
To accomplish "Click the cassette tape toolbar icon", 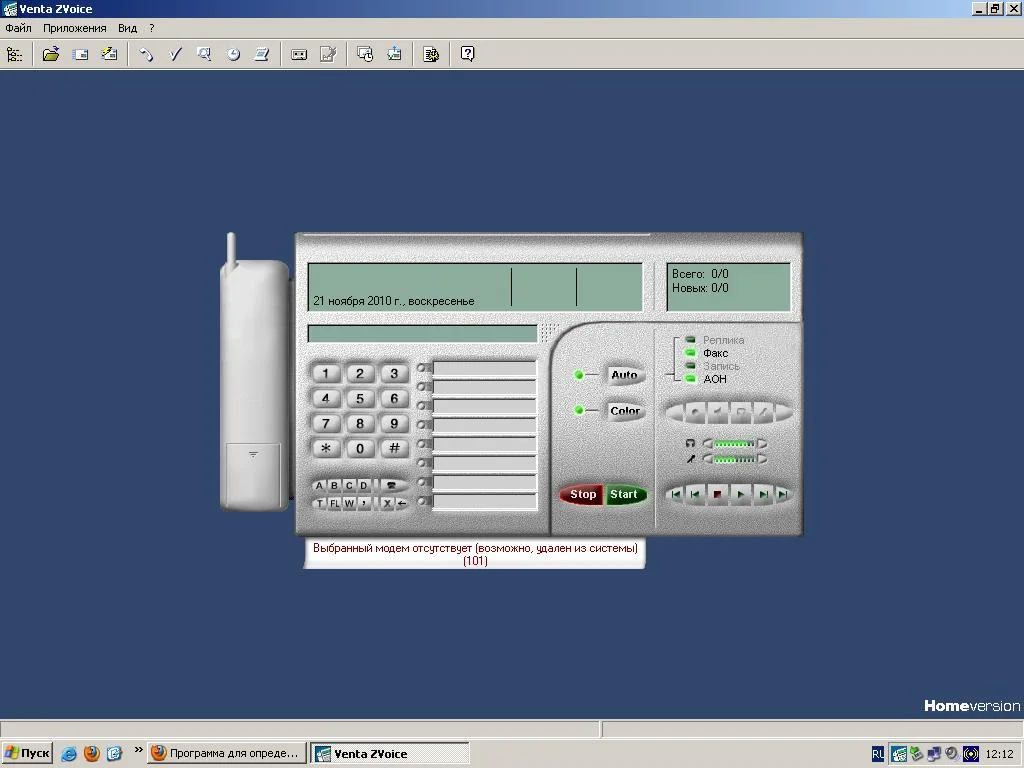I will [x=298, y=54].
